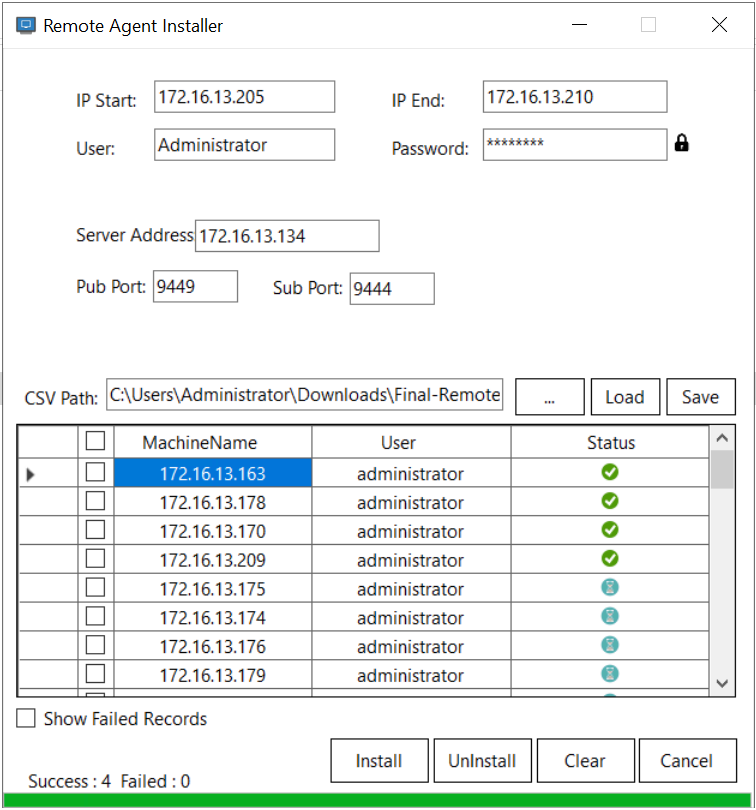Screen dimensions: 756x810
Task: Enable Show Failed Records checkbox
Action: [26, 718]
